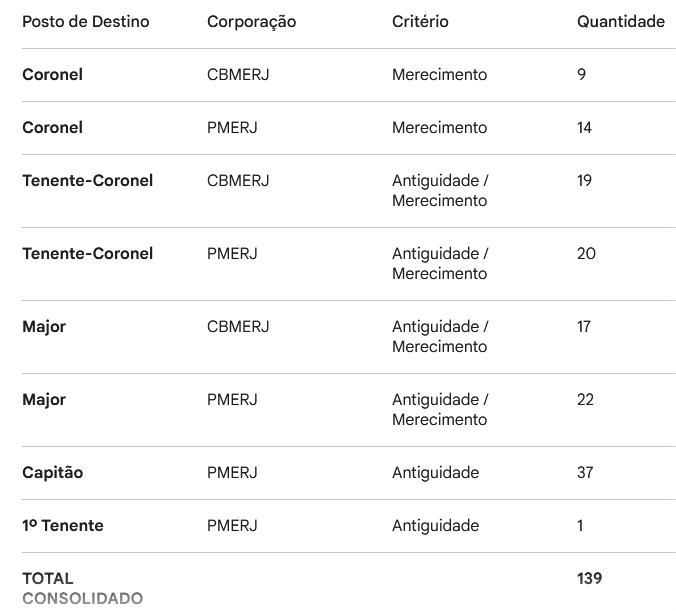Click the quantity value 22
This screenshot has width=676, height=611.
(586, 399)
